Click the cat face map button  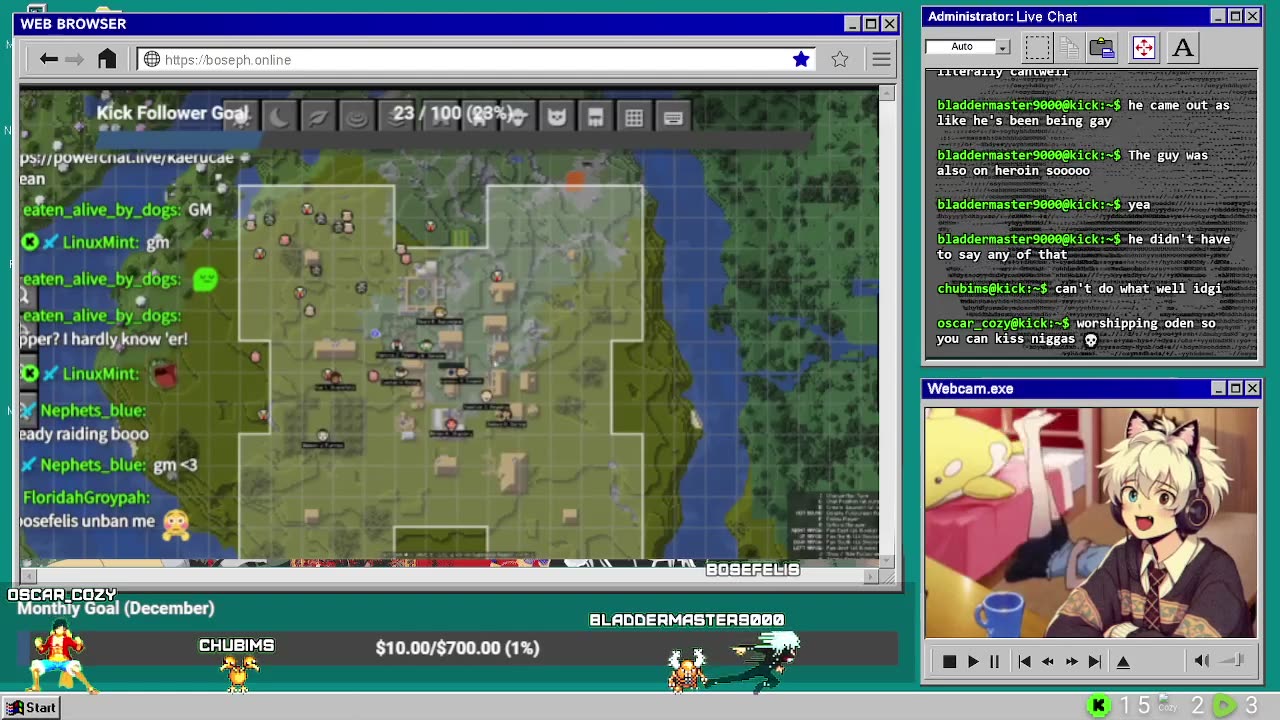coord(557,118)
